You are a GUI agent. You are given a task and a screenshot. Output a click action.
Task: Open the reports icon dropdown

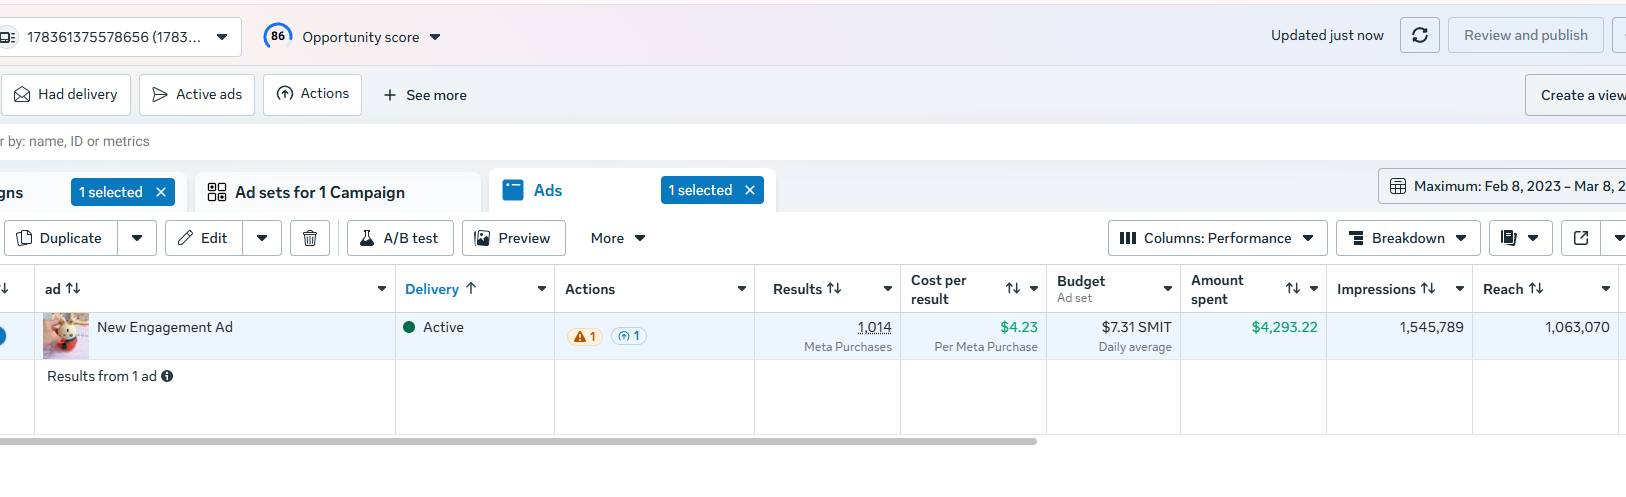(1520, 238)
